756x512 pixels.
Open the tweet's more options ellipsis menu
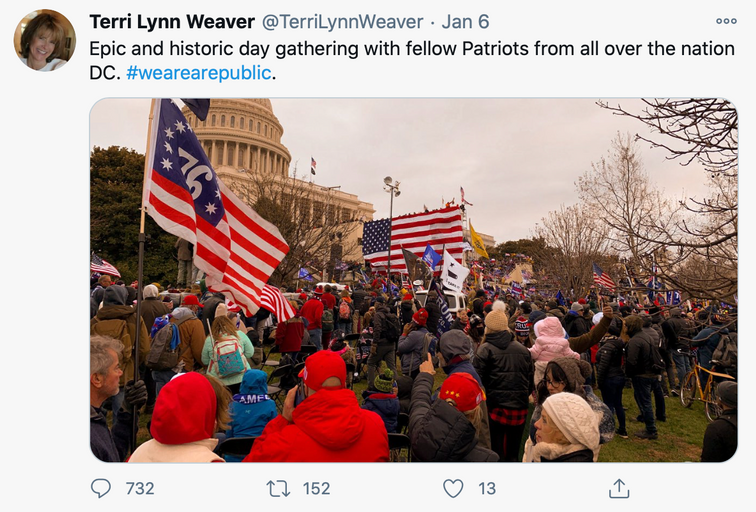726,21
